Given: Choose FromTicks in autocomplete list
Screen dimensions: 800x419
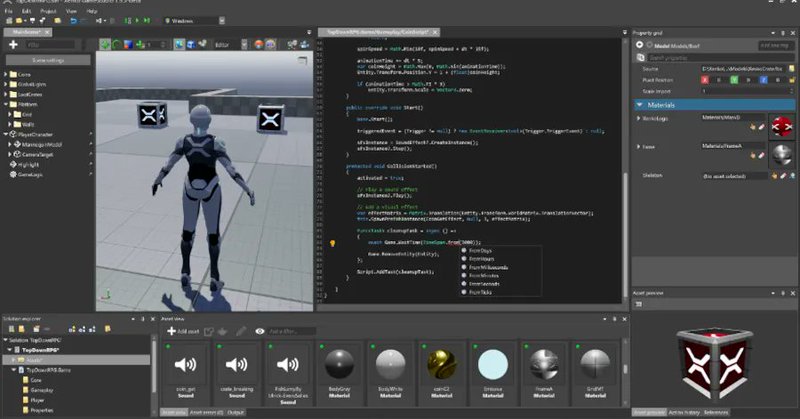Looking at the screenshot, I should pos(480,292).
